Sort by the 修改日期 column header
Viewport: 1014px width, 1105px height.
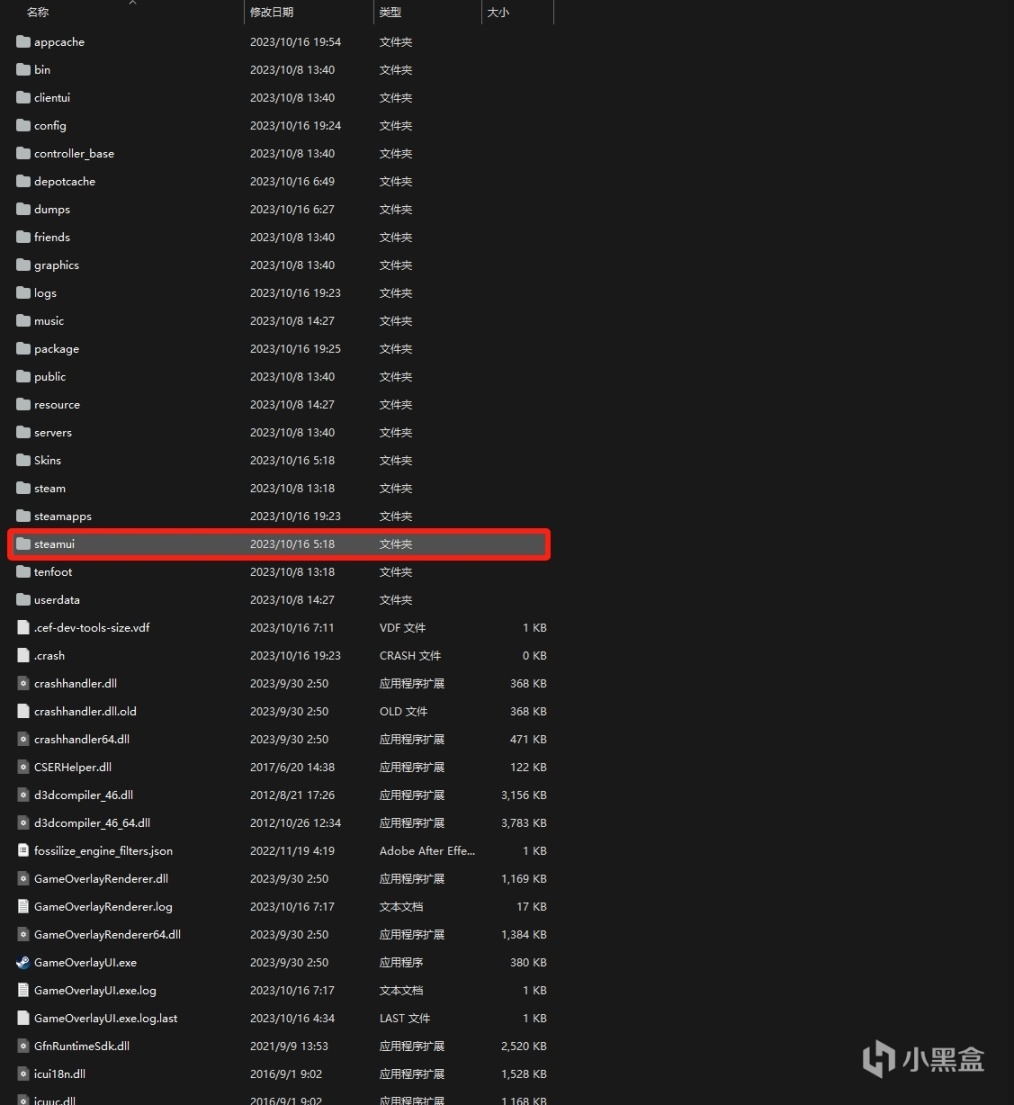273,12
